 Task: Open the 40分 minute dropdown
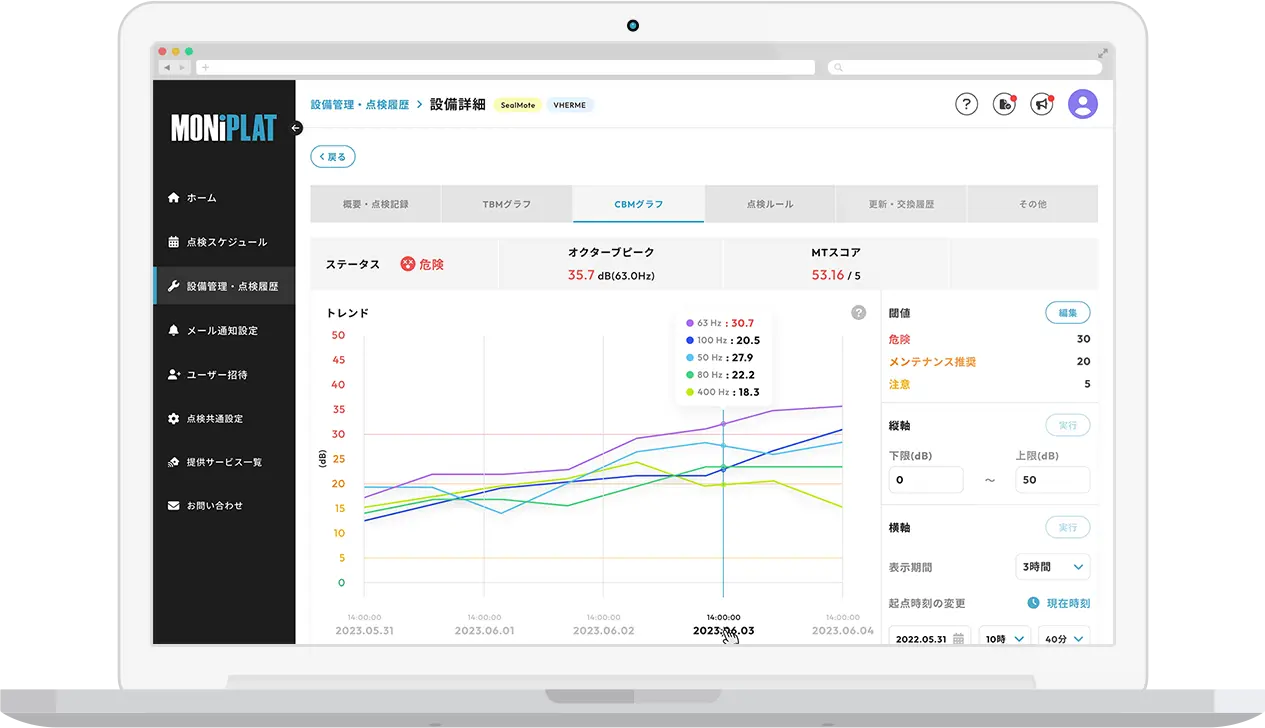tap(1066, 637)
